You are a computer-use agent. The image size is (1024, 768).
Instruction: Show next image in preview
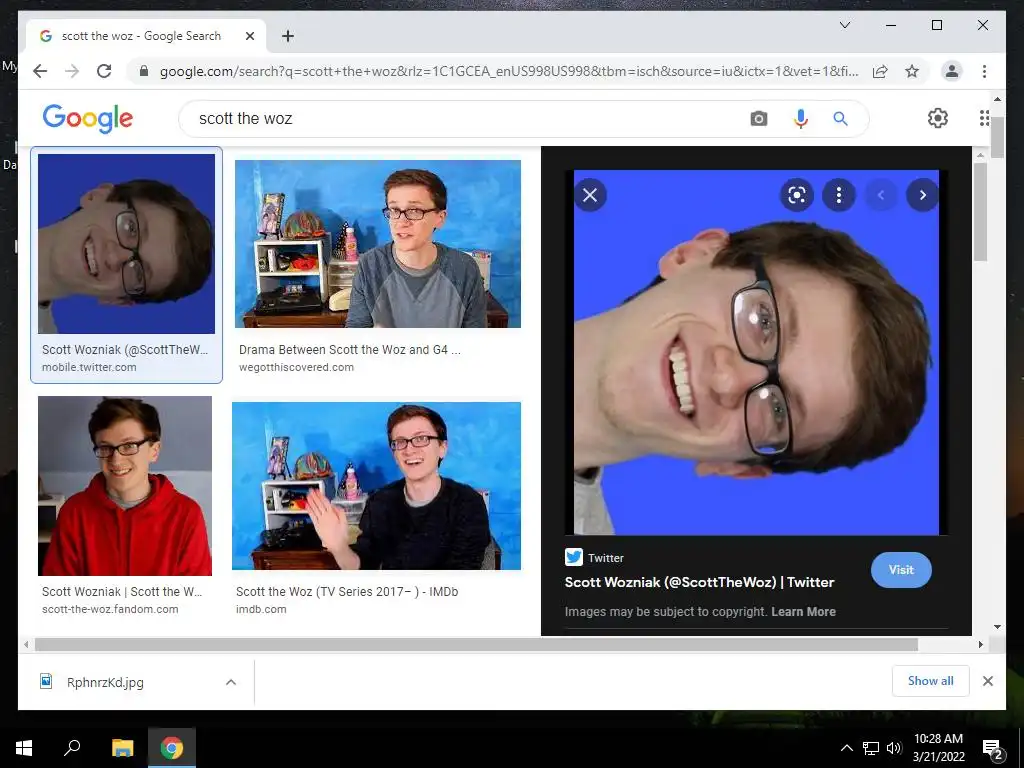click(x=922, y=195)
